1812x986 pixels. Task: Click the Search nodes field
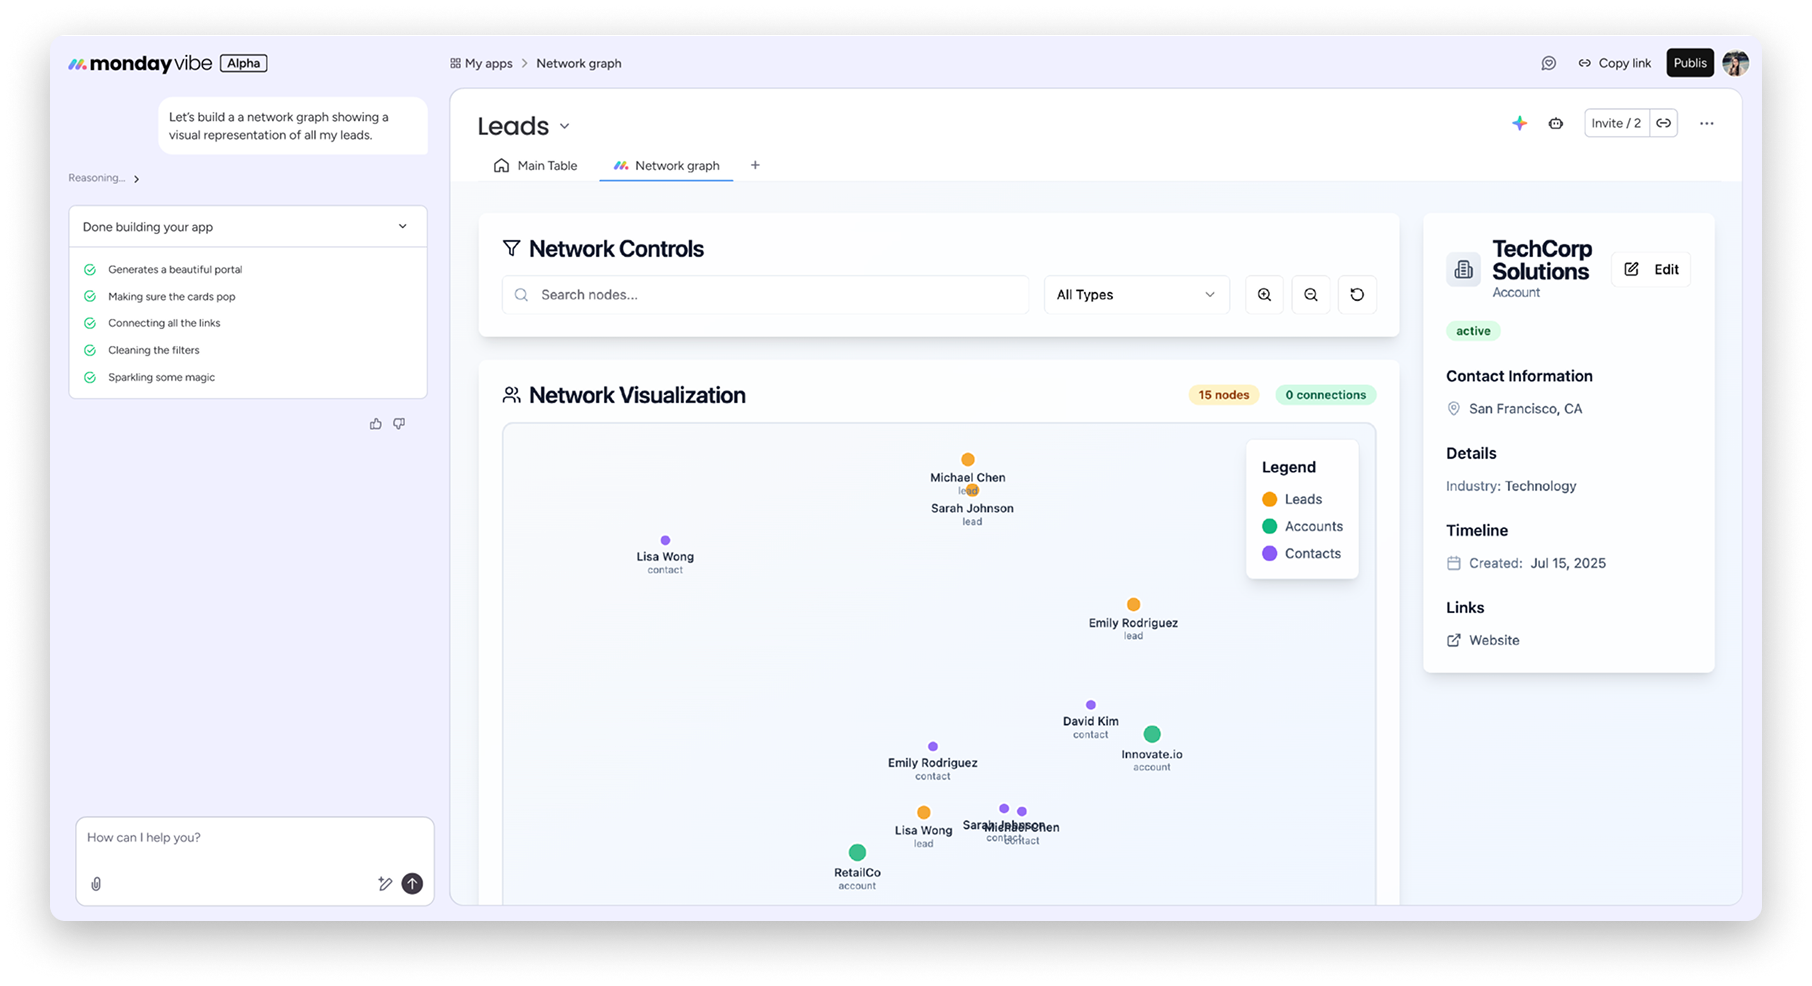click(766, 295)
